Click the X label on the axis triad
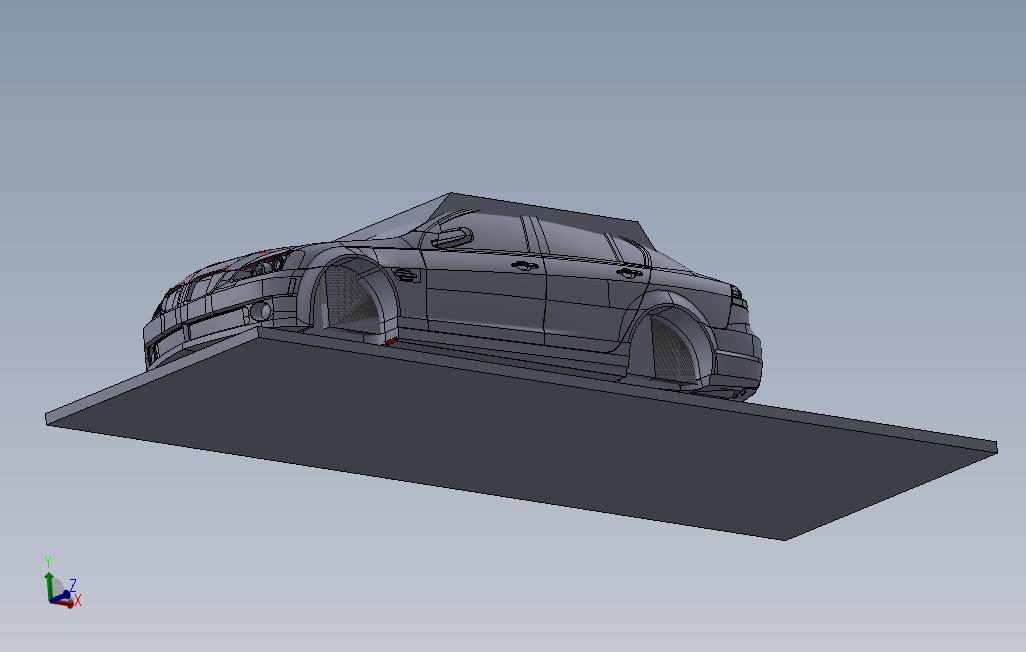This screenshot has height=652, width=1026. click(78, 600)
